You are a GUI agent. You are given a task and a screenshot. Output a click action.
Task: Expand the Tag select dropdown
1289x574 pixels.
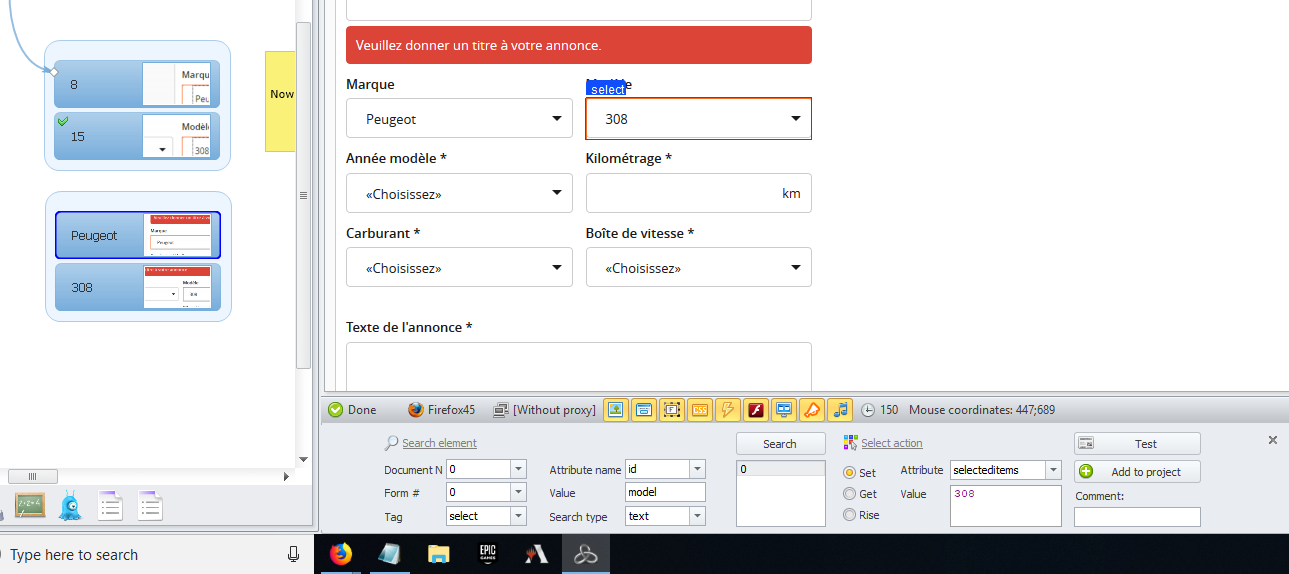point(518,516)
